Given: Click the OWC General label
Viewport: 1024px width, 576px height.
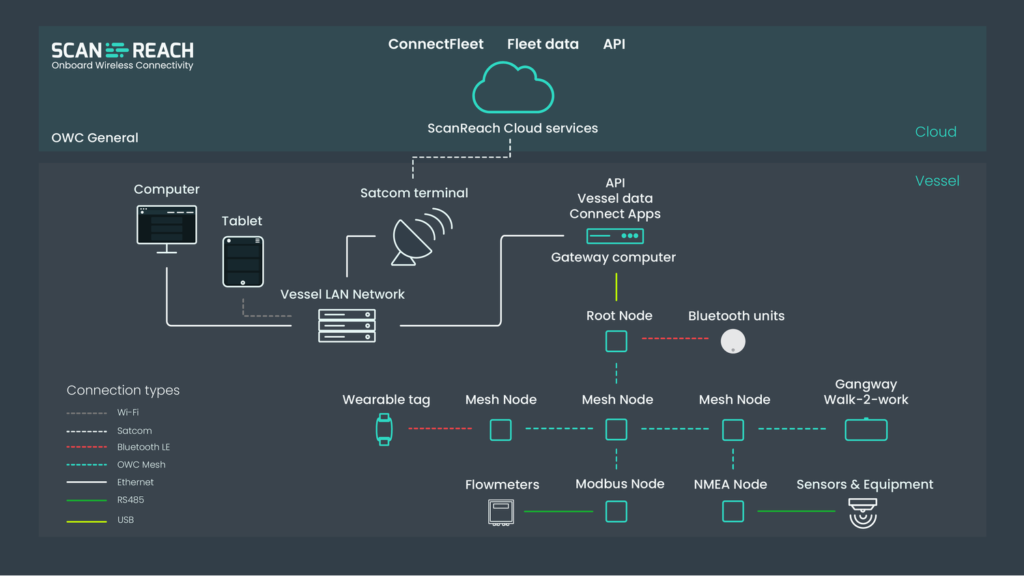Looking at the screenshot, I should (x=95, y=138).
